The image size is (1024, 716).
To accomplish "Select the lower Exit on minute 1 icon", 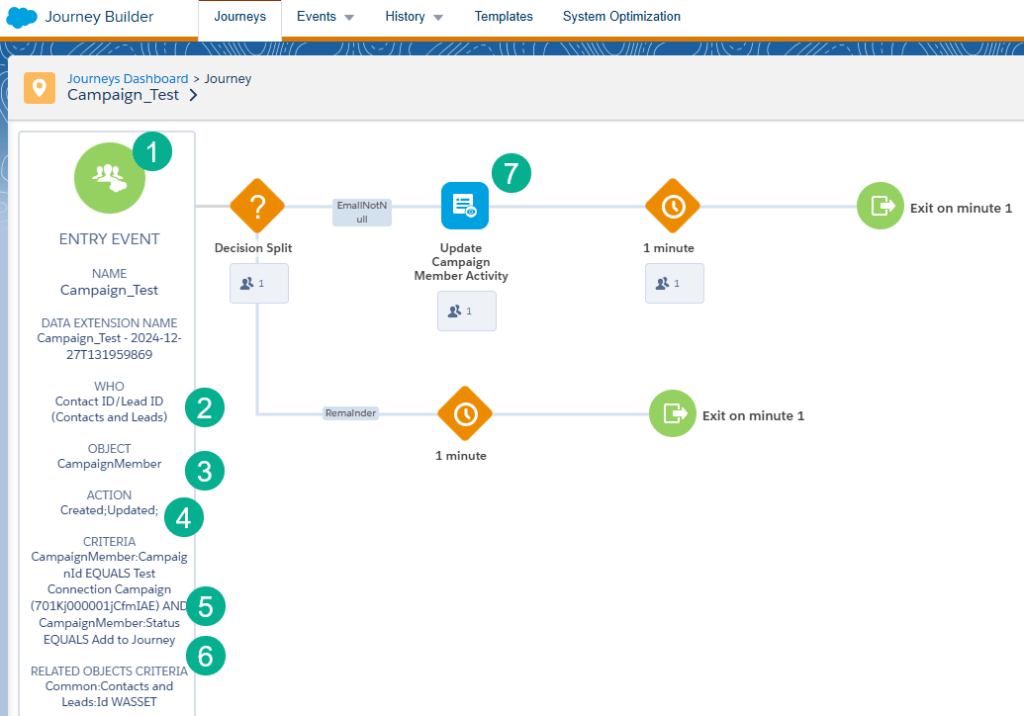I will click(x=673, y=413).
